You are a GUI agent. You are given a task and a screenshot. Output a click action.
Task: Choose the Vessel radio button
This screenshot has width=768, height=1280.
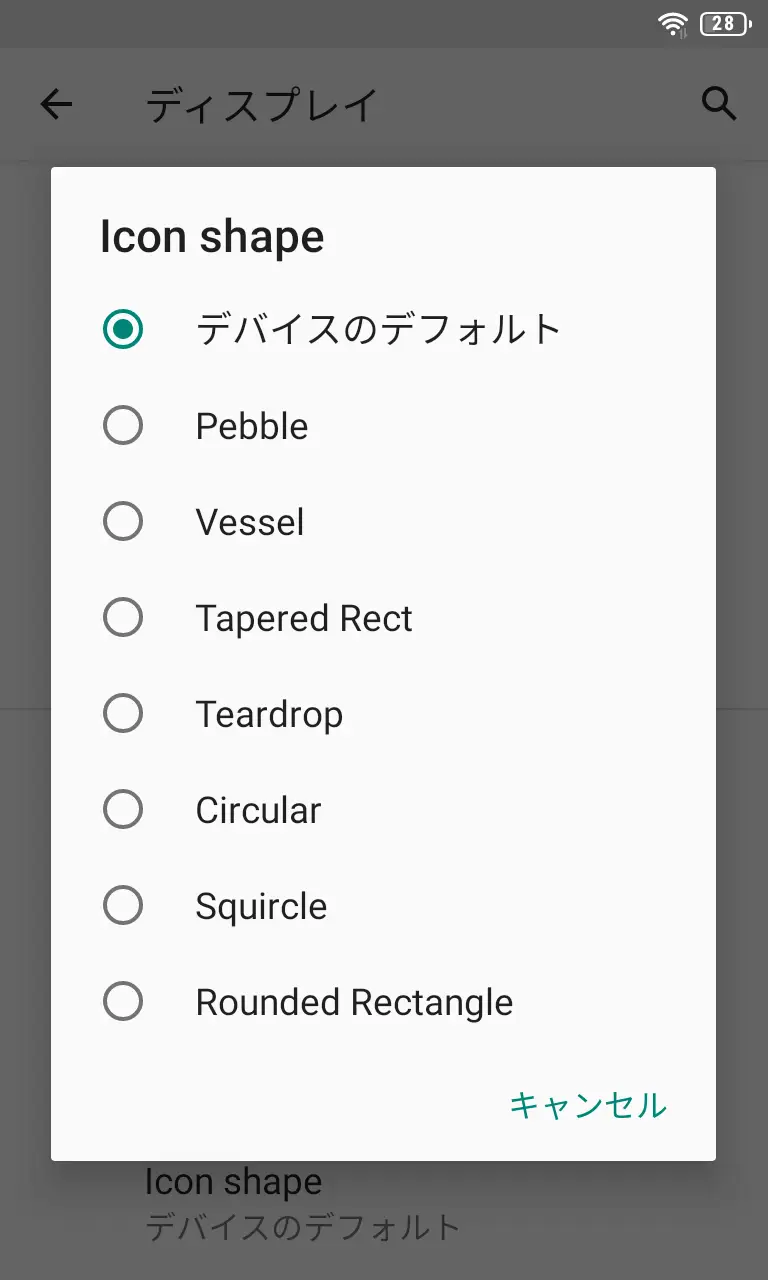click(123, 522)
